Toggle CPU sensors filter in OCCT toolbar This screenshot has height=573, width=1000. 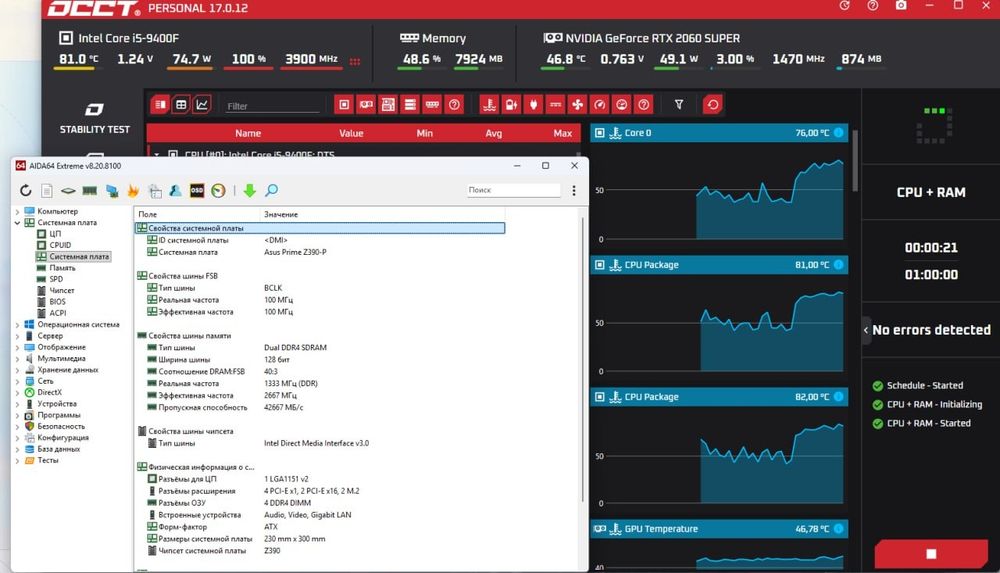point(344,105)
